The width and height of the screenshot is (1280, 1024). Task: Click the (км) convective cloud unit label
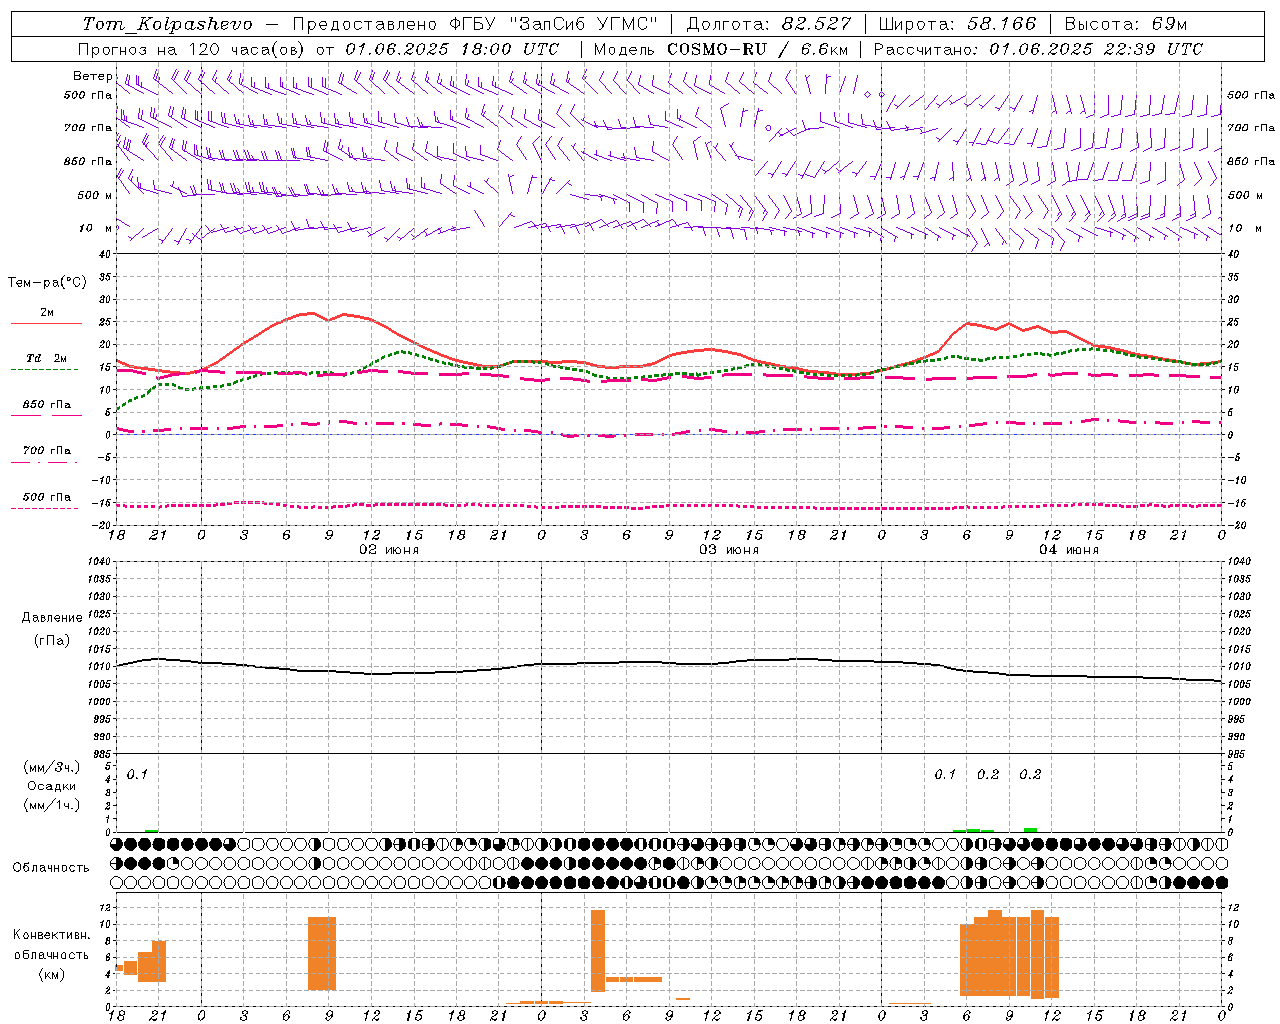point(52,974)
